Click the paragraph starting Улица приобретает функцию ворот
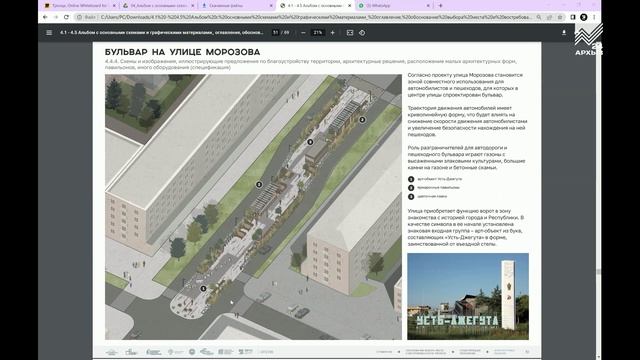 click(466, 227)
